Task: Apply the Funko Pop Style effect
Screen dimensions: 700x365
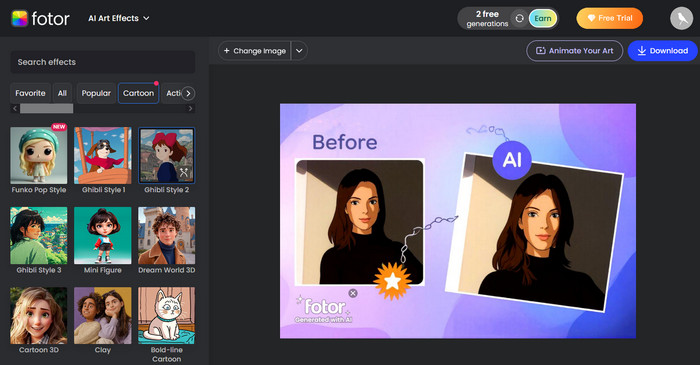Action: (39, 156)
